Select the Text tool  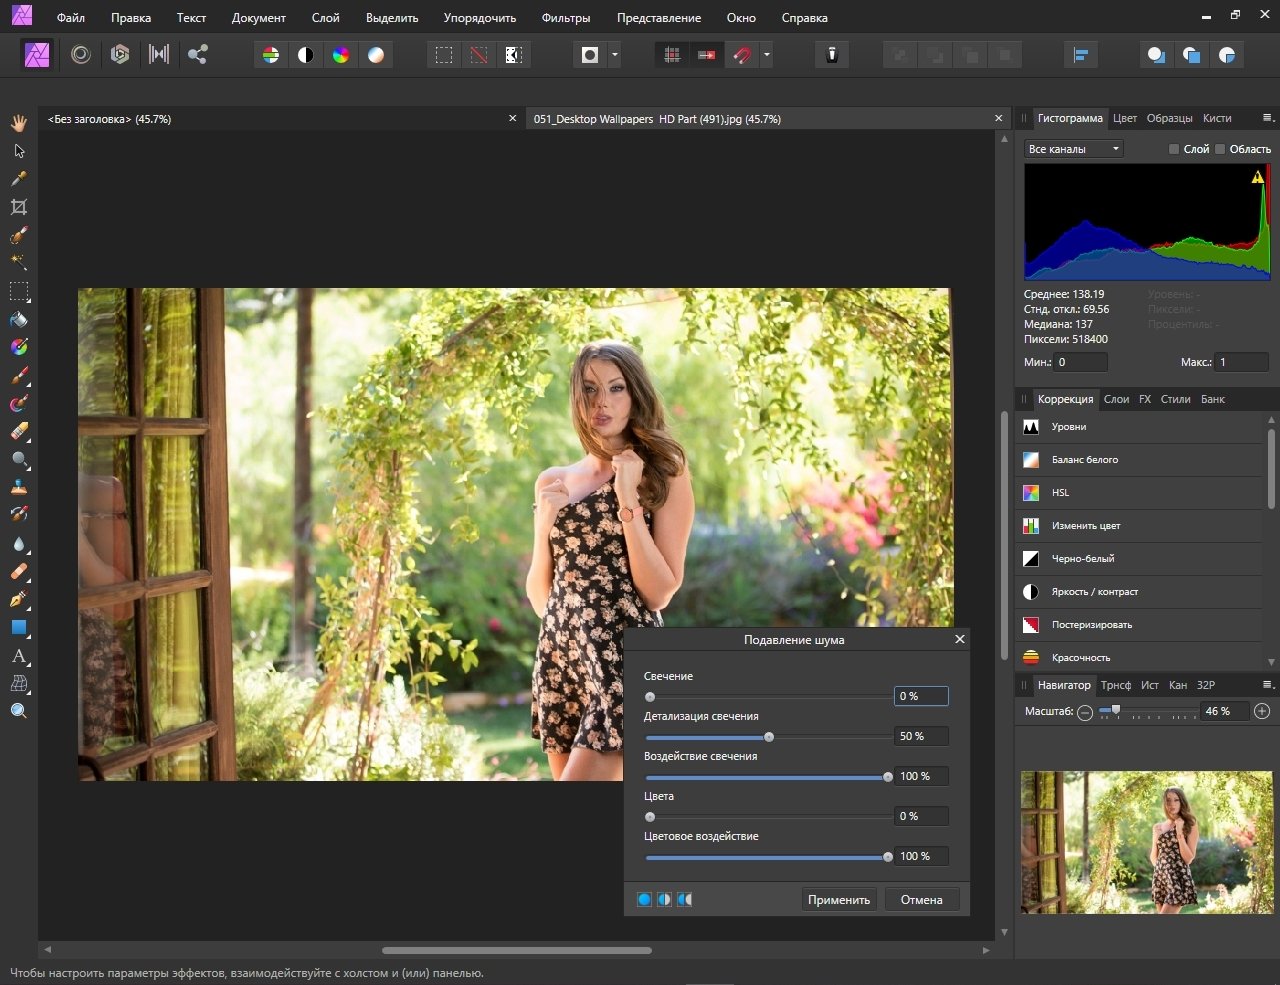coord(19,656)
